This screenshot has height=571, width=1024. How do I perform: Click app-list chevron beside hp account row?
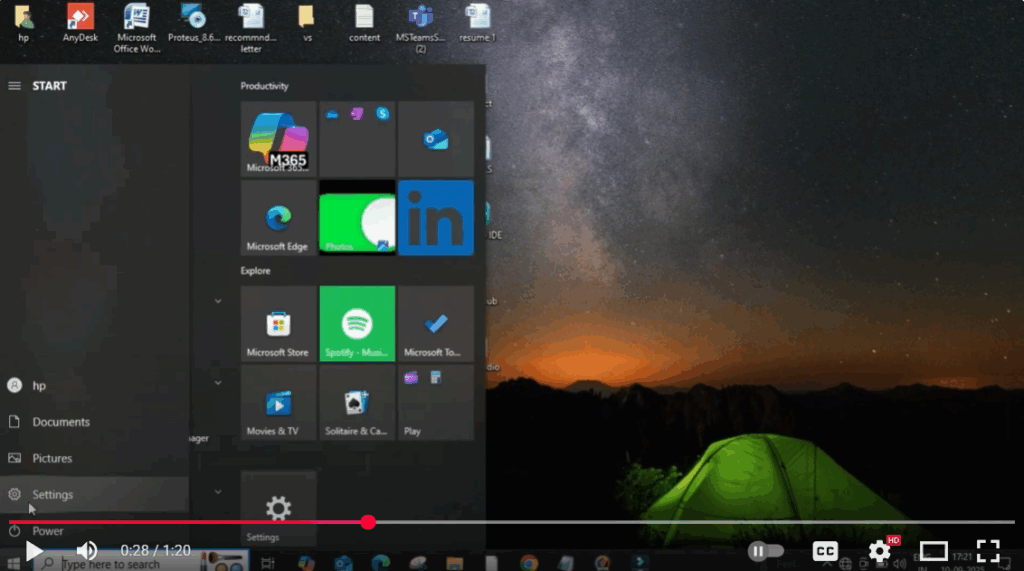tap(218, 383)
